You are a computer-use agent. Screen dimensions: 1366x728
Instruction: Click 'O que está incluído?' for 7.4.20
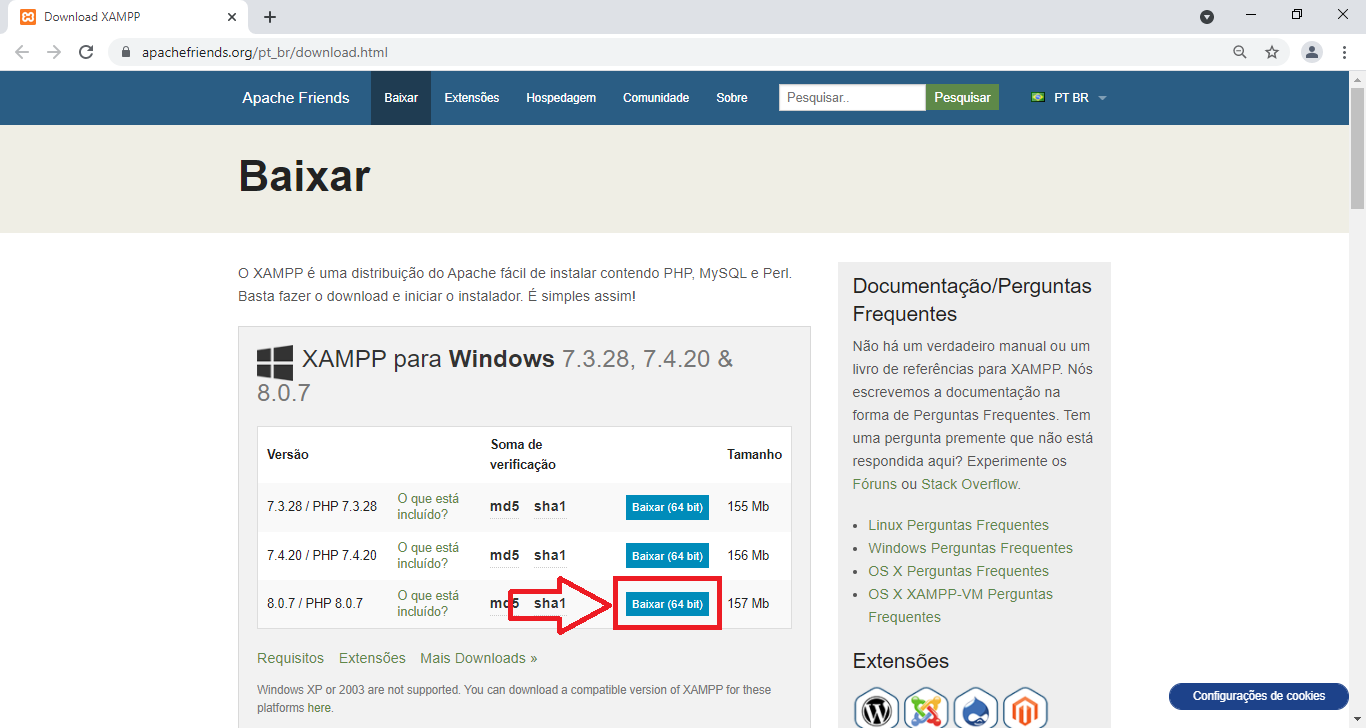(x=428, y=555)
